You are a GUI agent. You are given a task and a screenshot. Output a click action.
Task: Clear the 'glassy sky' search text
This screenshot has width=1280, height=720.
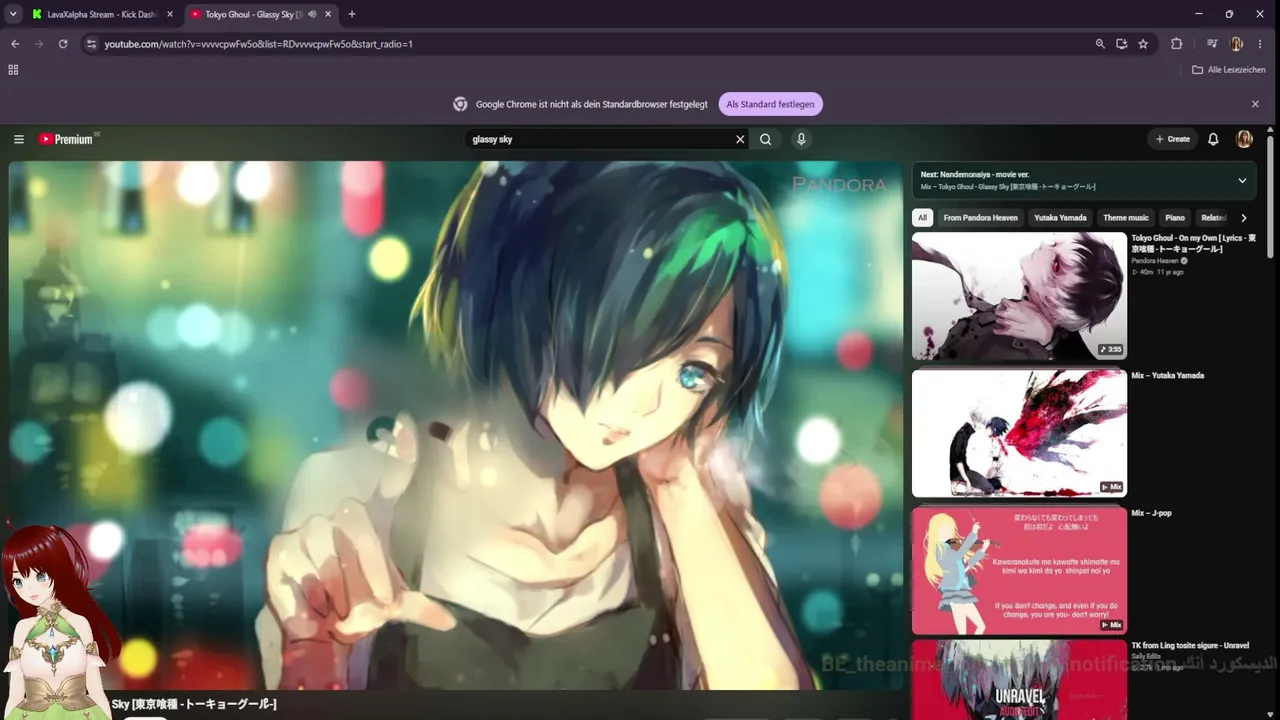click(740, 139)
